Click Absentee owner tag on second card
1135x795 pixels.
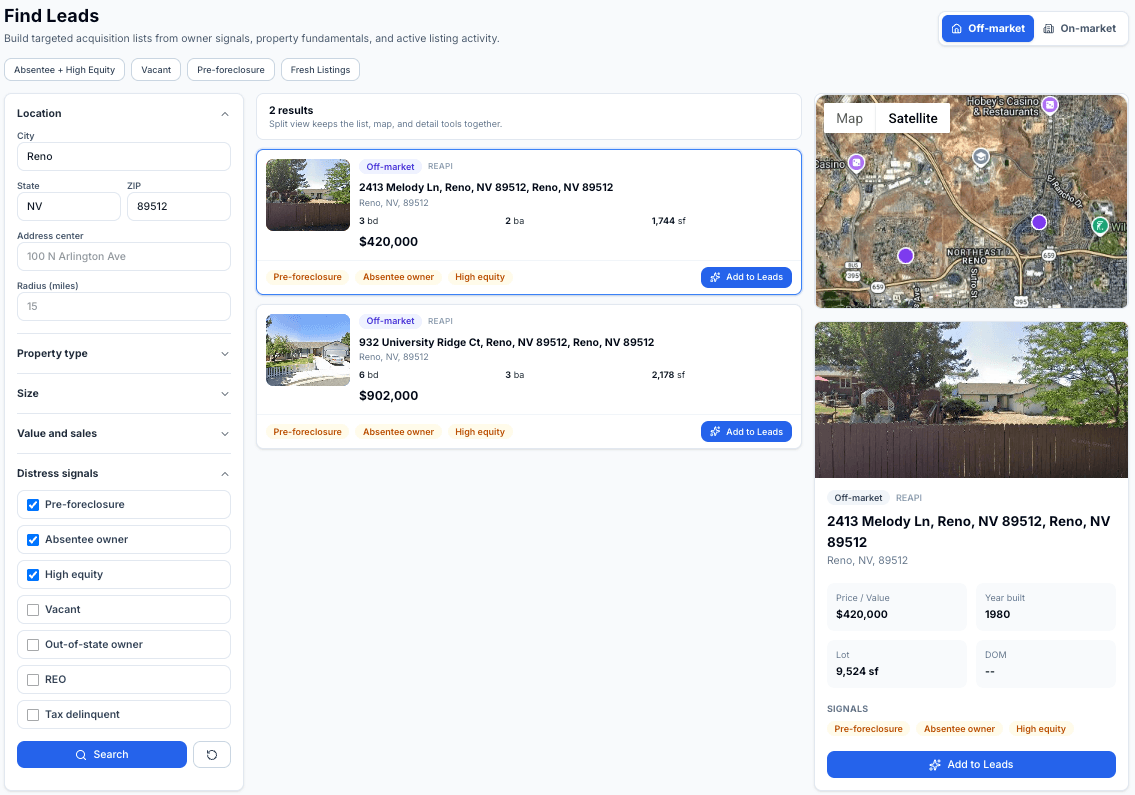(398, 432)
